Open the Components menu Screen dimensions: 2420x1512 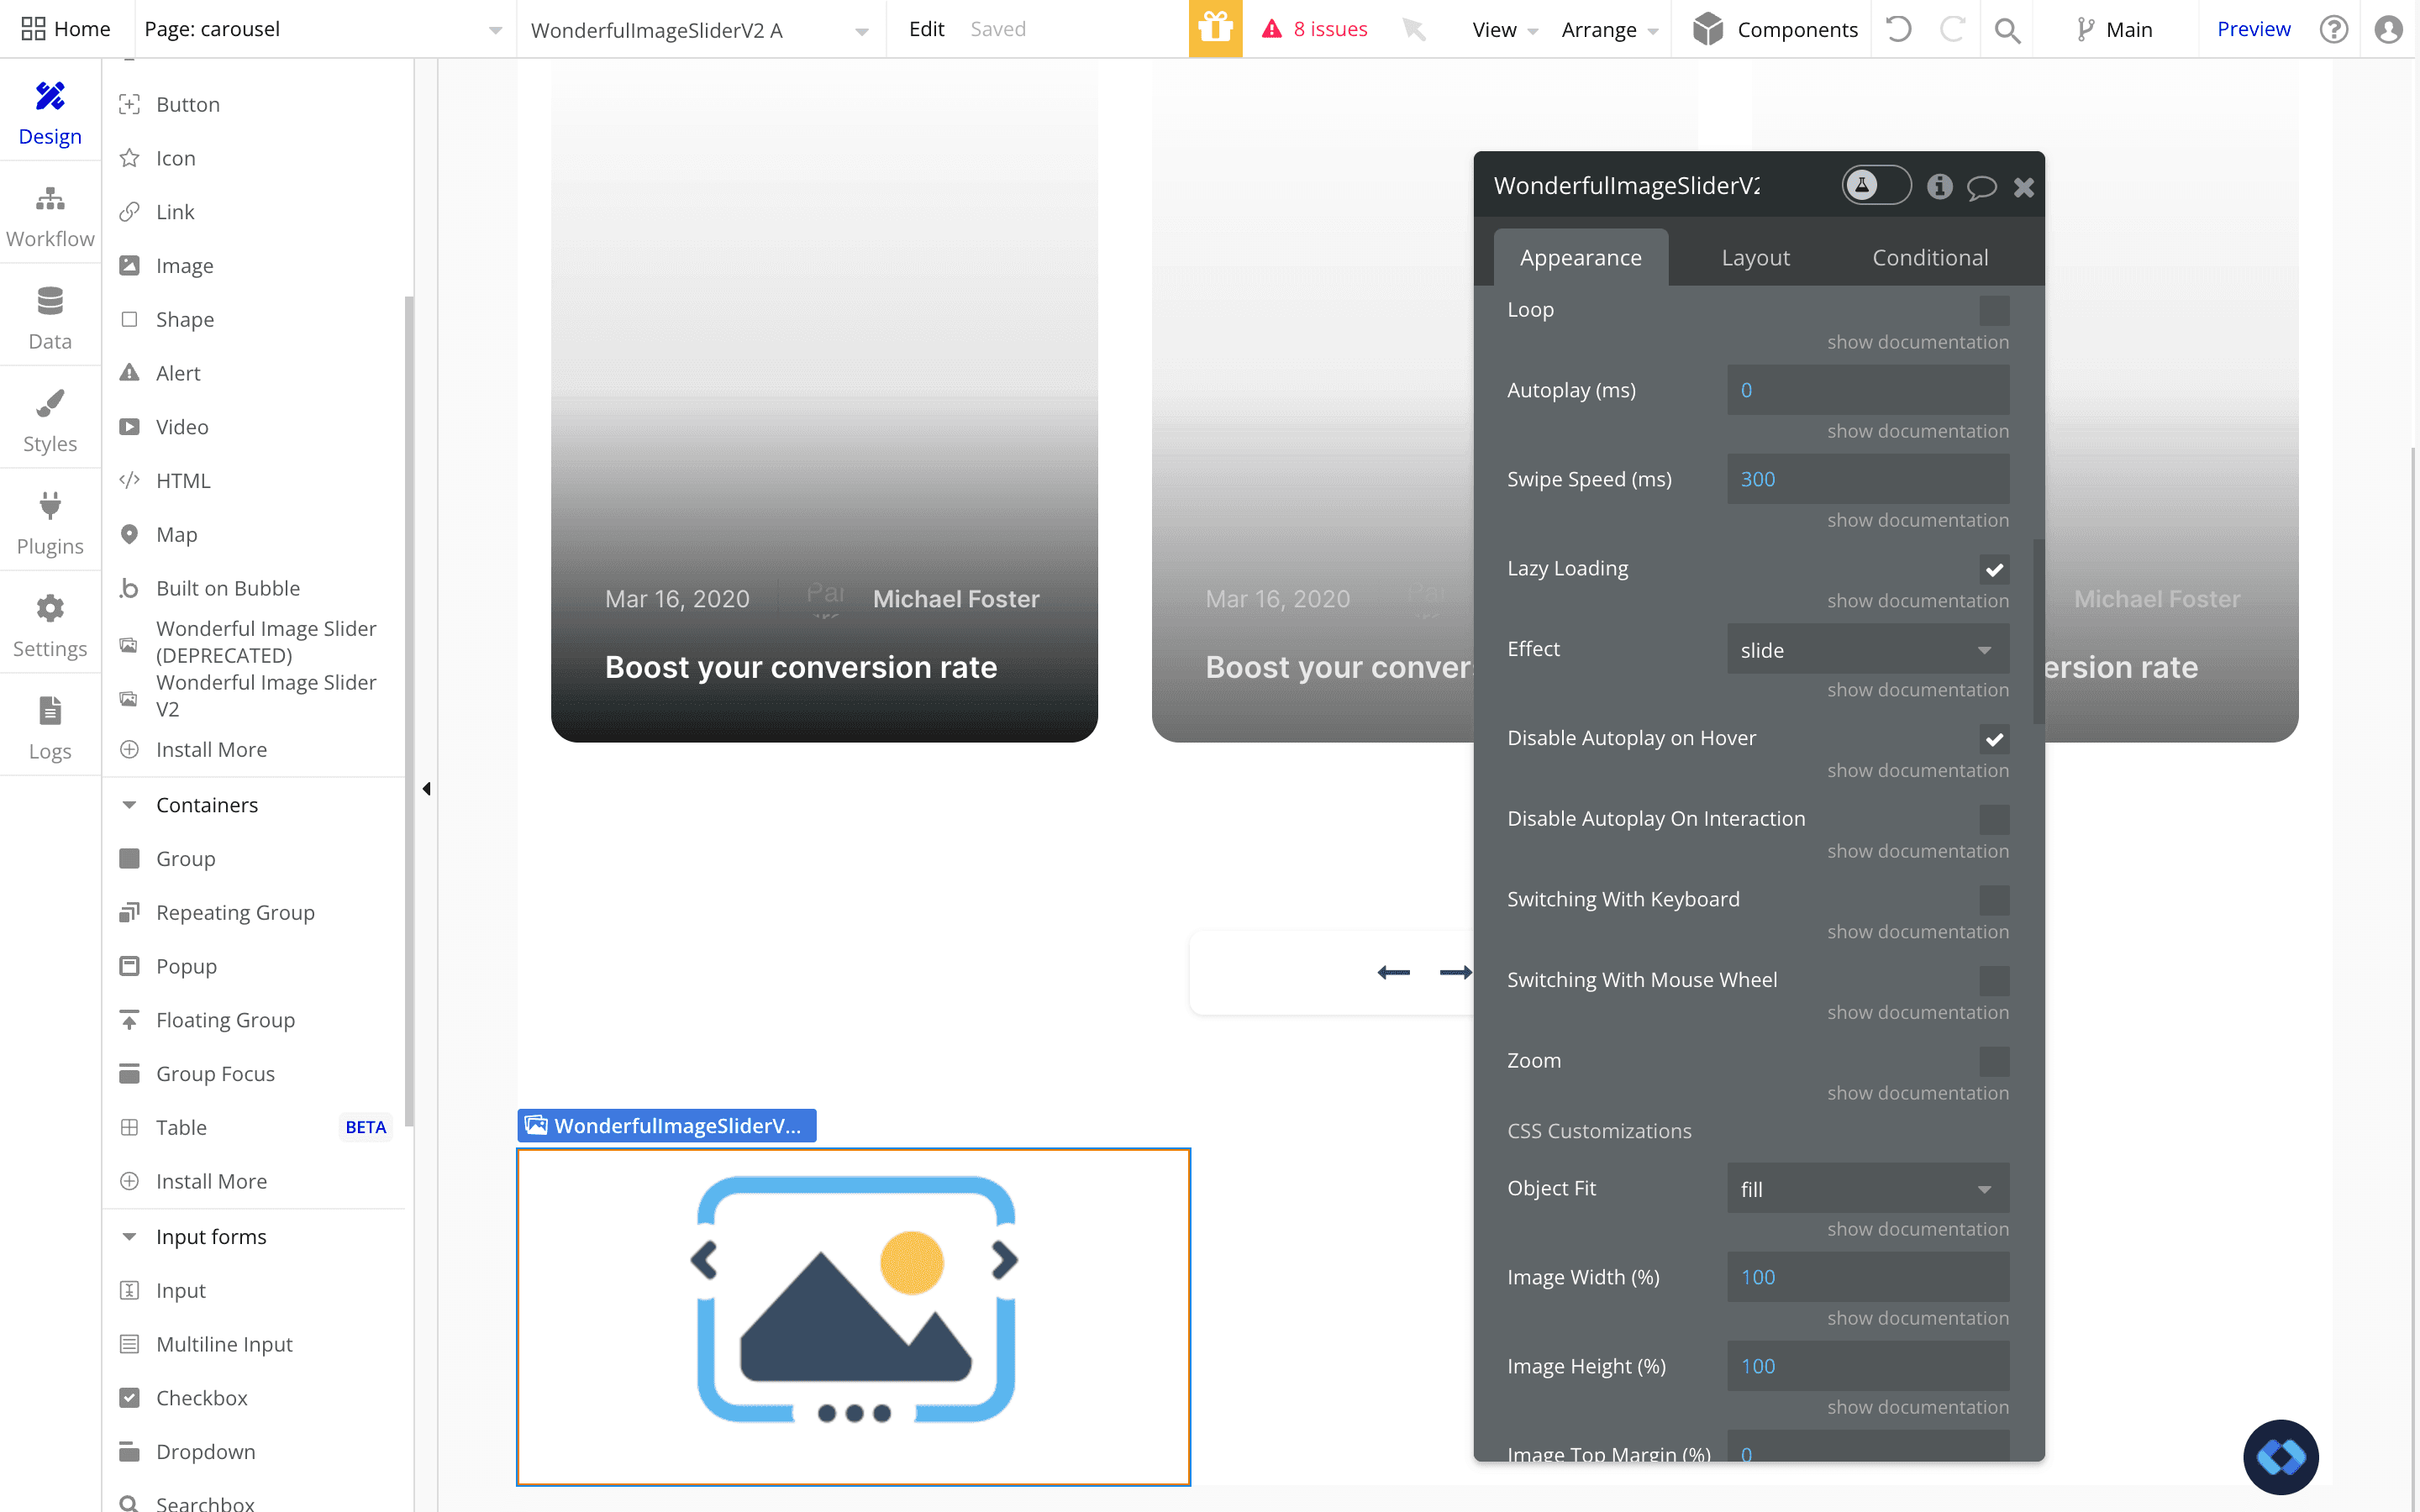click(x=1775, y=30)
